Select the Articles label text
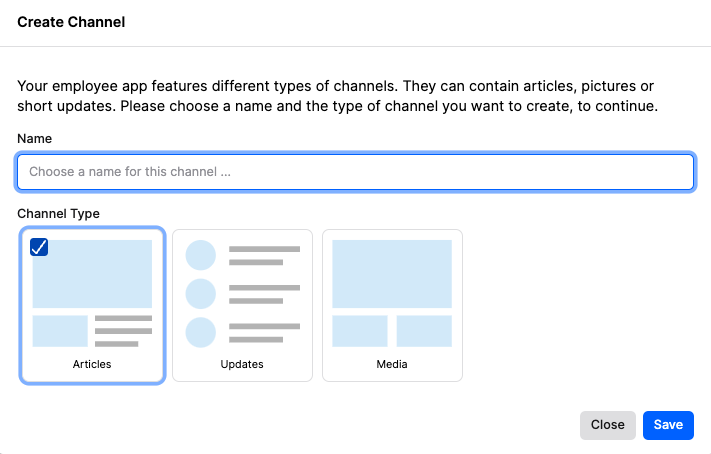The image size is (711, 454). pos(92,364)
